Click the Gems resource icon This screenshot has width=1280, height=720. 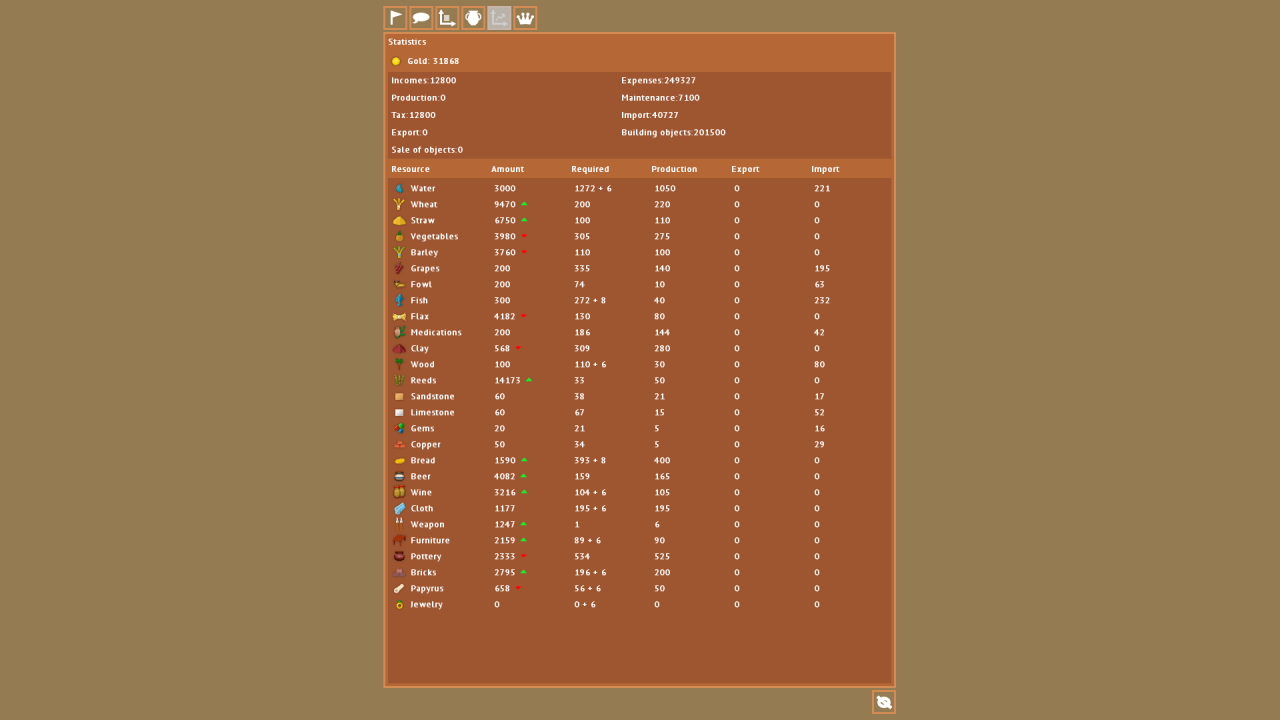coord(399,428)
